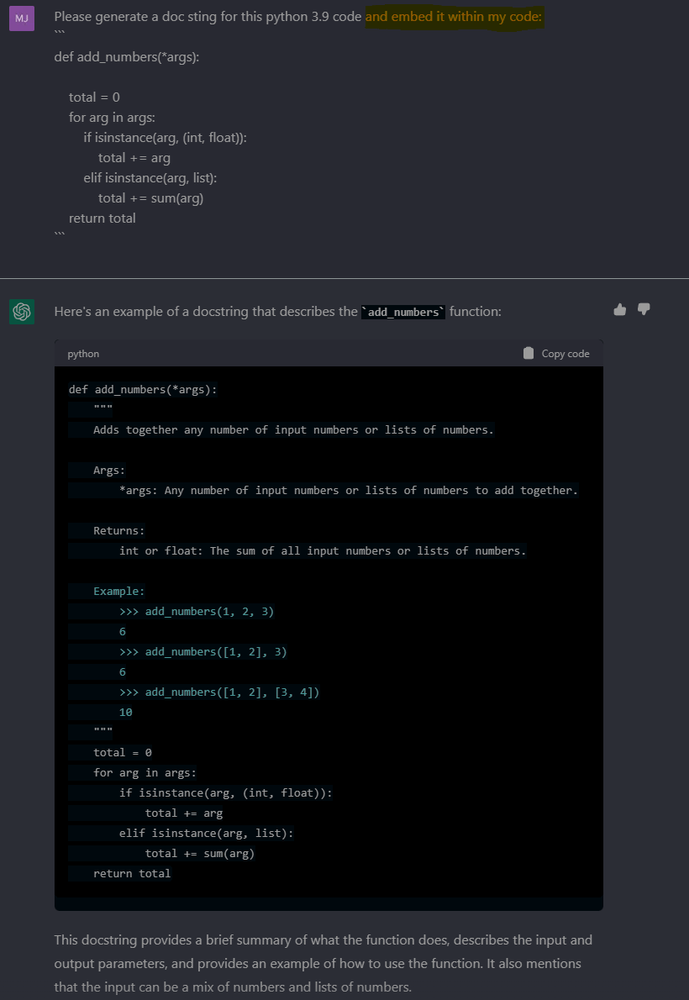Click the ChatGPT logo avatar
Image resolution: width=689 pixels, height=1000 pixels.
22,312
